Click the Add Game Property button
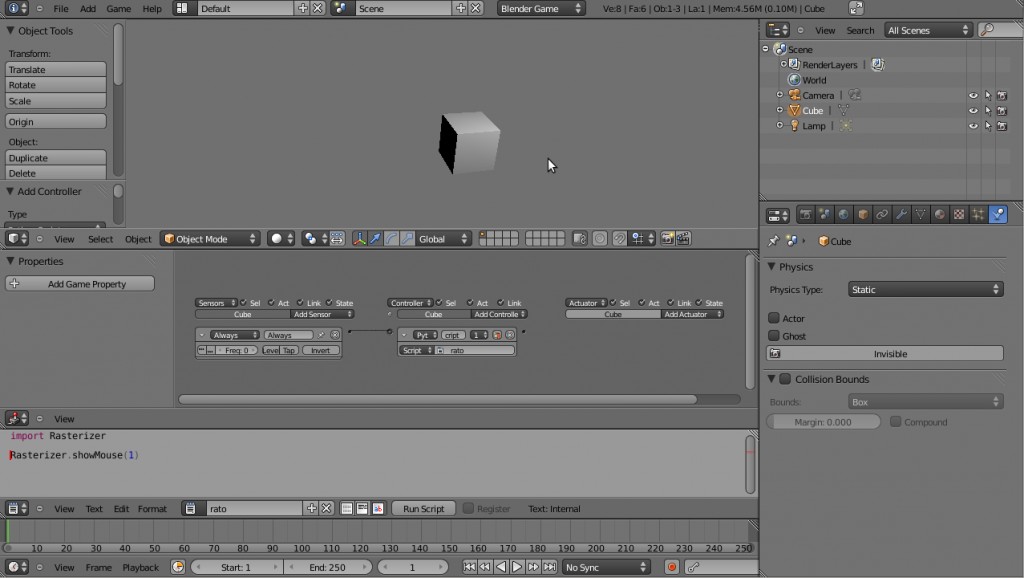Image resolution: width=1024 pixels, height=578 pixels. coord(82,283)
